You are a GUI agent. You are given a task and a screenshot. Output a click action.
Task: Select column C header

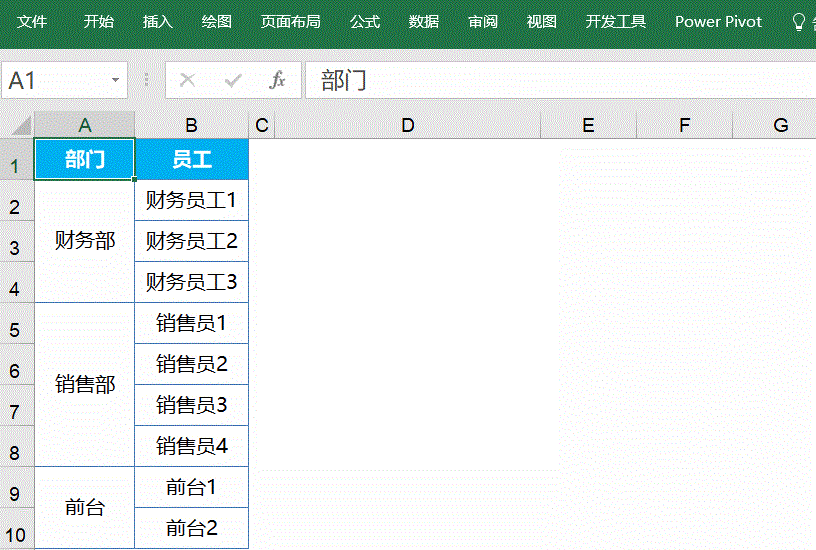pyautogui.click(x=262, y=125)
